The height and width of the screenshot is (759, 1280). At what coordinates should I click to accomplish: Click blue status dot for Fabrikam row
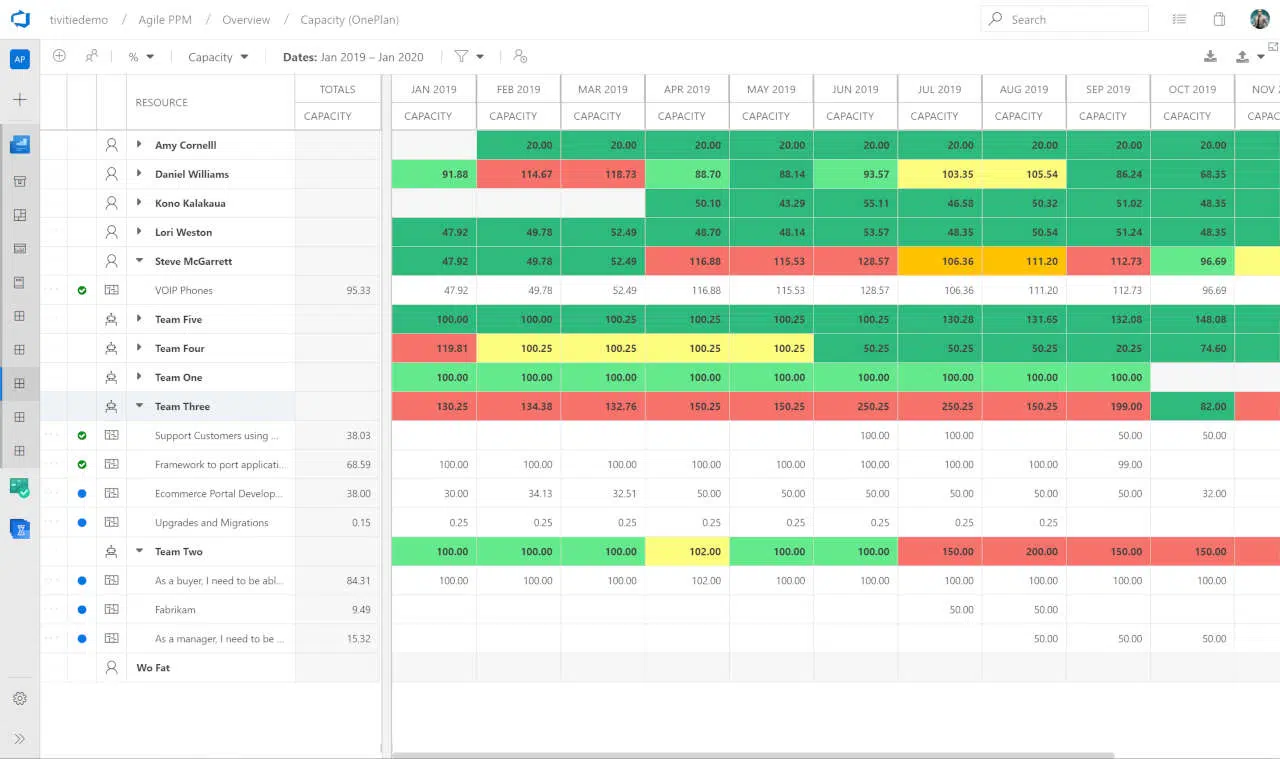point(82,610)
